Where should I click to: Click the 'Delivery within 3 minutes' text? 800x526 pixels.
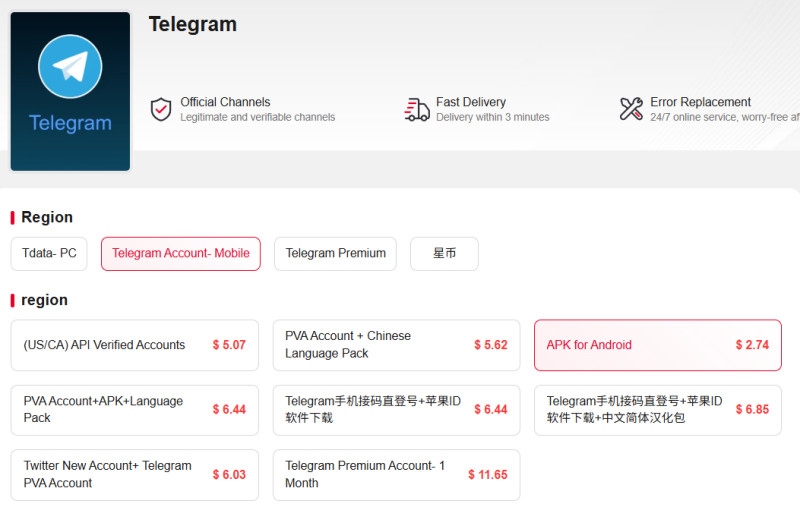493,117
